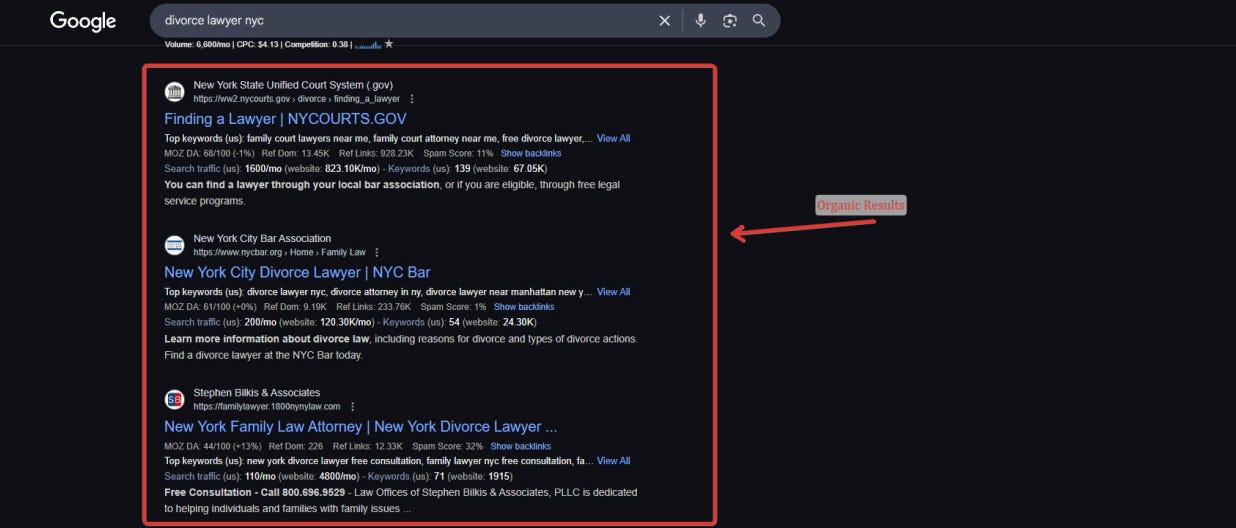Click 'View All' keywords for NYCOURTS.GOV result
This screenshot has width=1236, height=528.
[613, 138]
